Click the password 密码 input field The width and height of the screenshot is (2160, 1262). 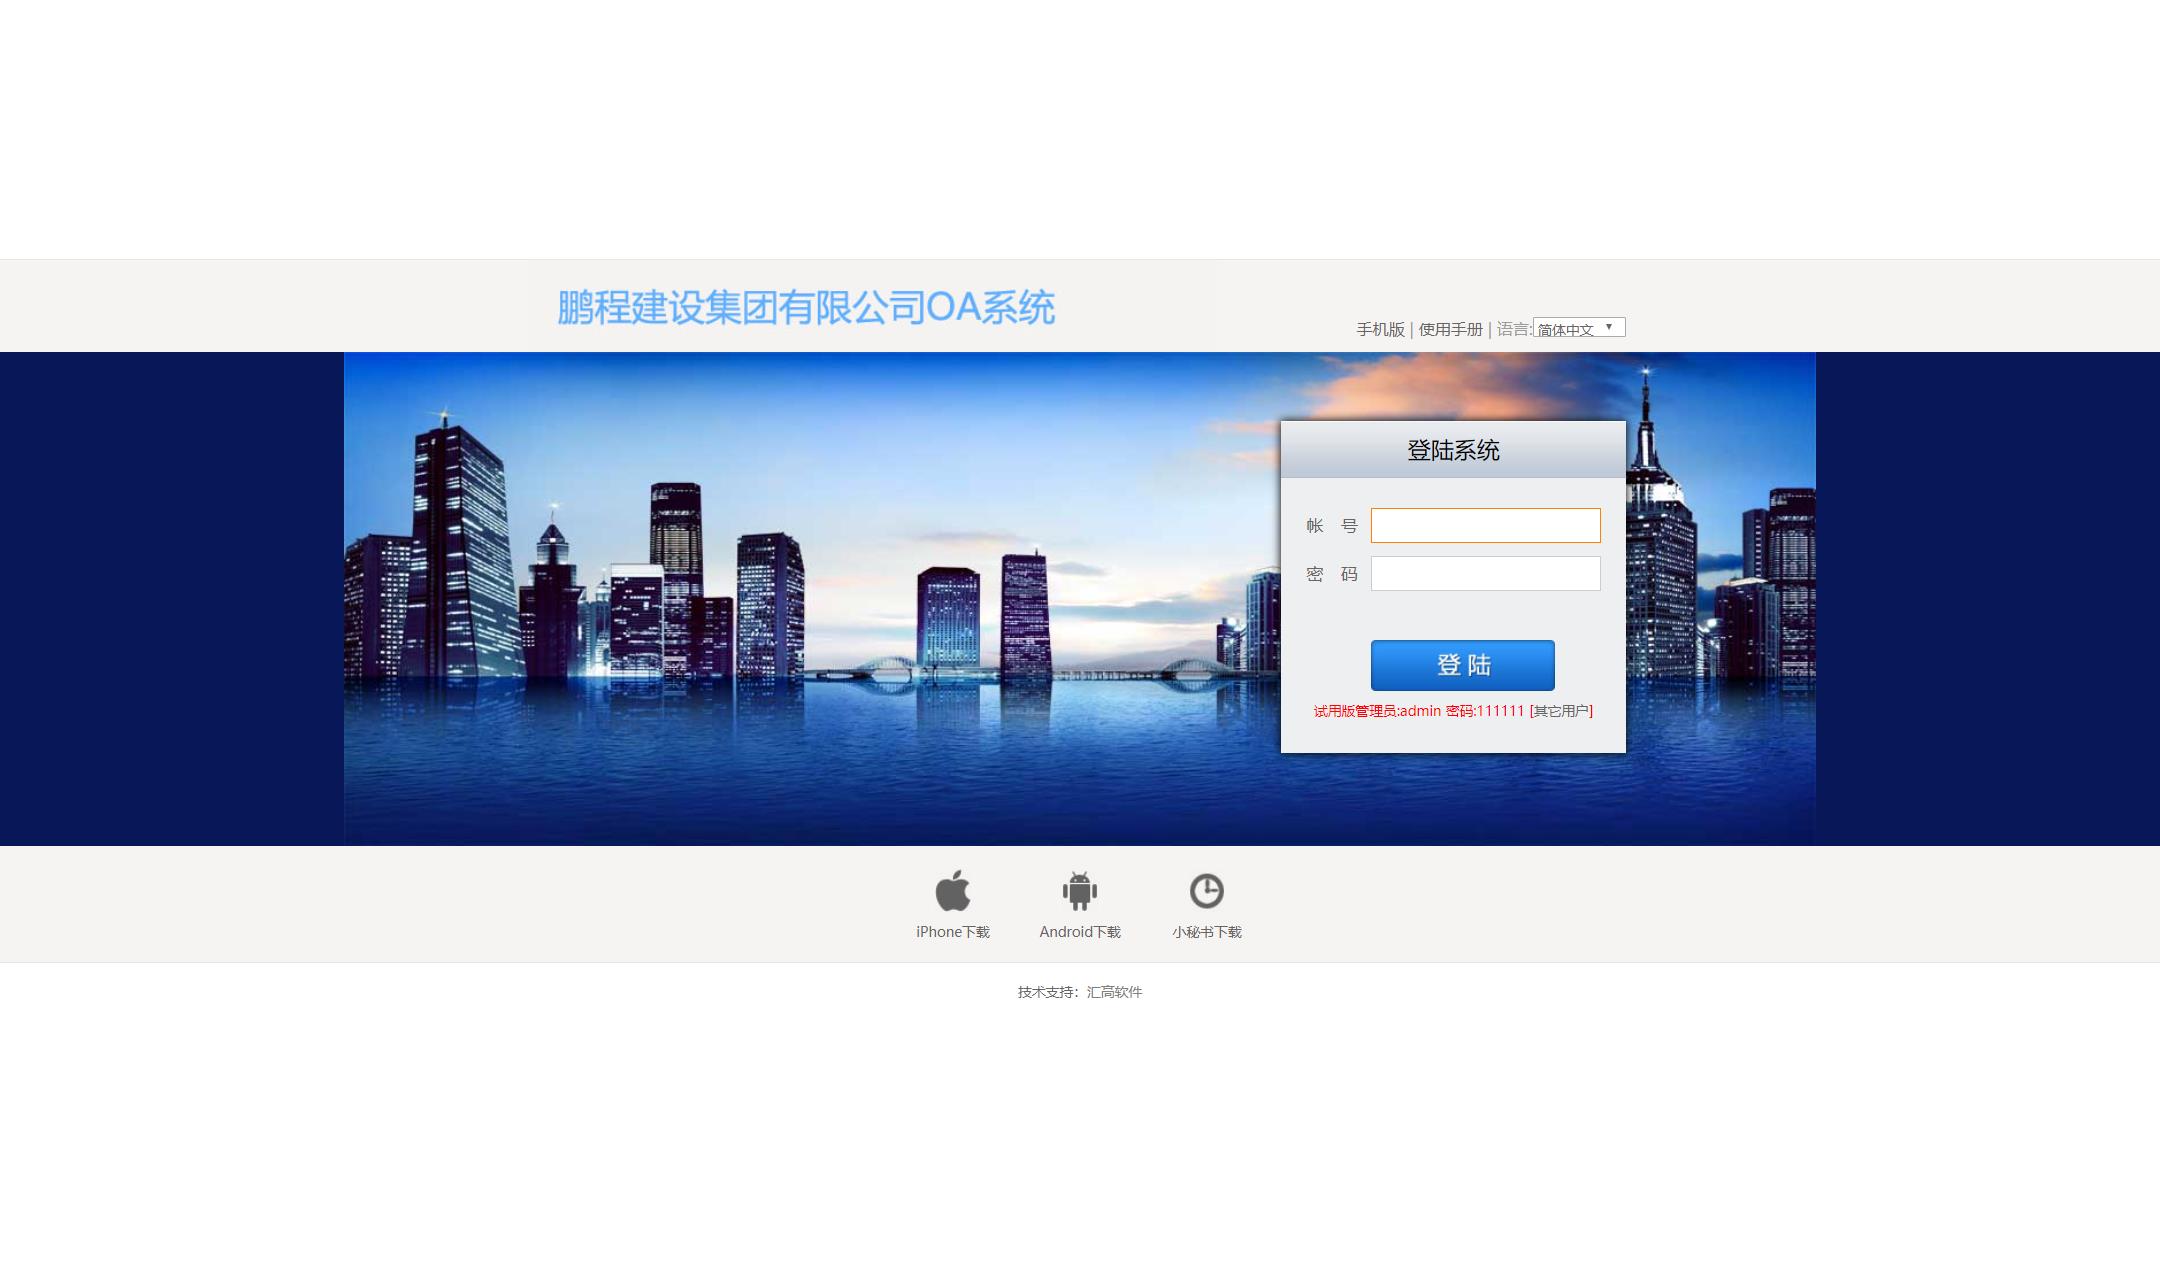click(x=1486, y=572)
